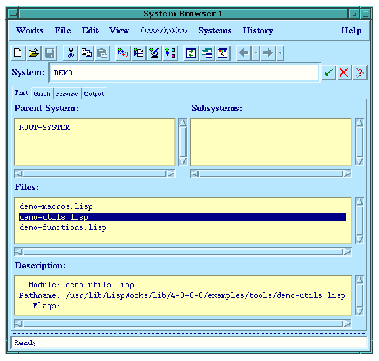Open the Description menu
Screen dimensions: 379x361
coord(163,30)
